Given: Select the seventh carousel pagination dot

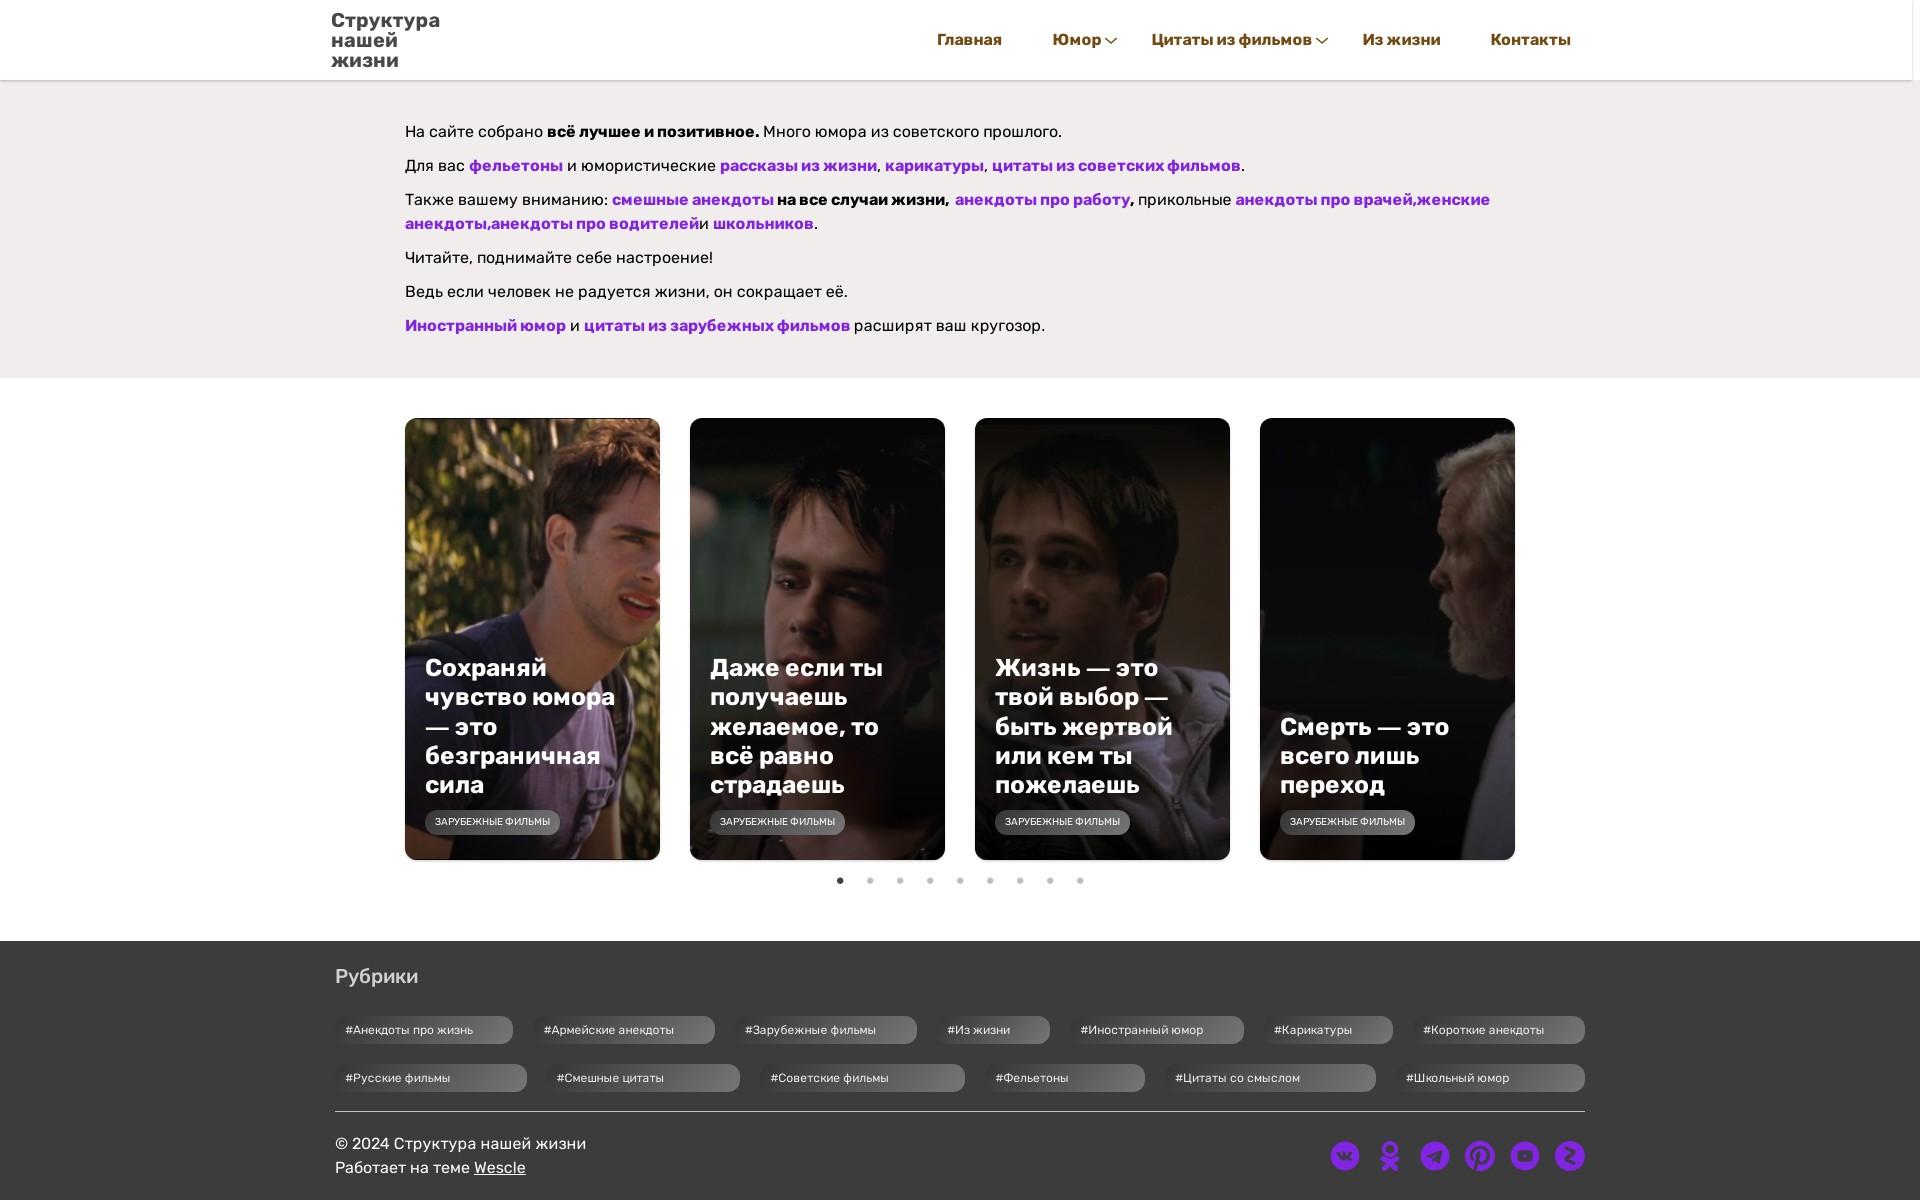Looking at the screenshot, I should pyautogui.click(x=1020, y=881).
